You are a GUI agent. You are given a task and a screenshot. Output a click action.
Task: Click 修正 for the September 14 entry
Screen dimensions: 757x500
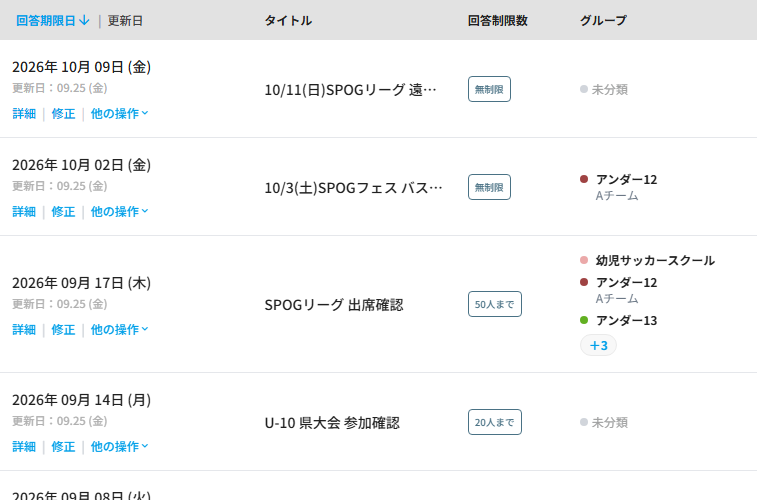coord(63,446)
